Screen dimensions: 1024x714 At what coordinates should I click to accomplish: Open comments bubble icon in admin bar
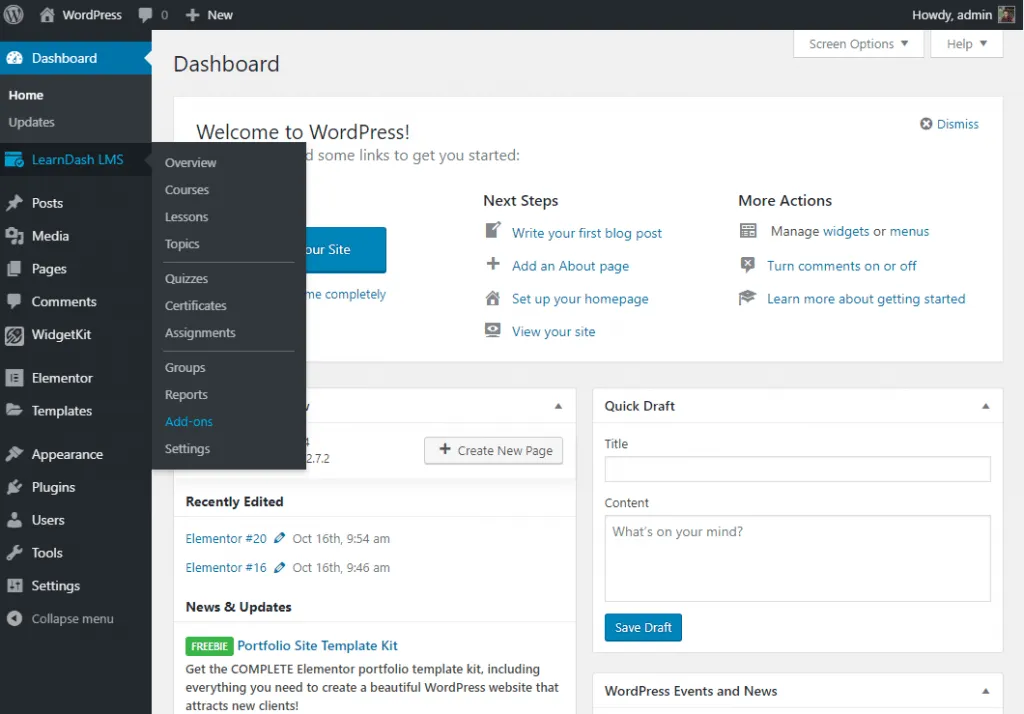click(145, 15)
